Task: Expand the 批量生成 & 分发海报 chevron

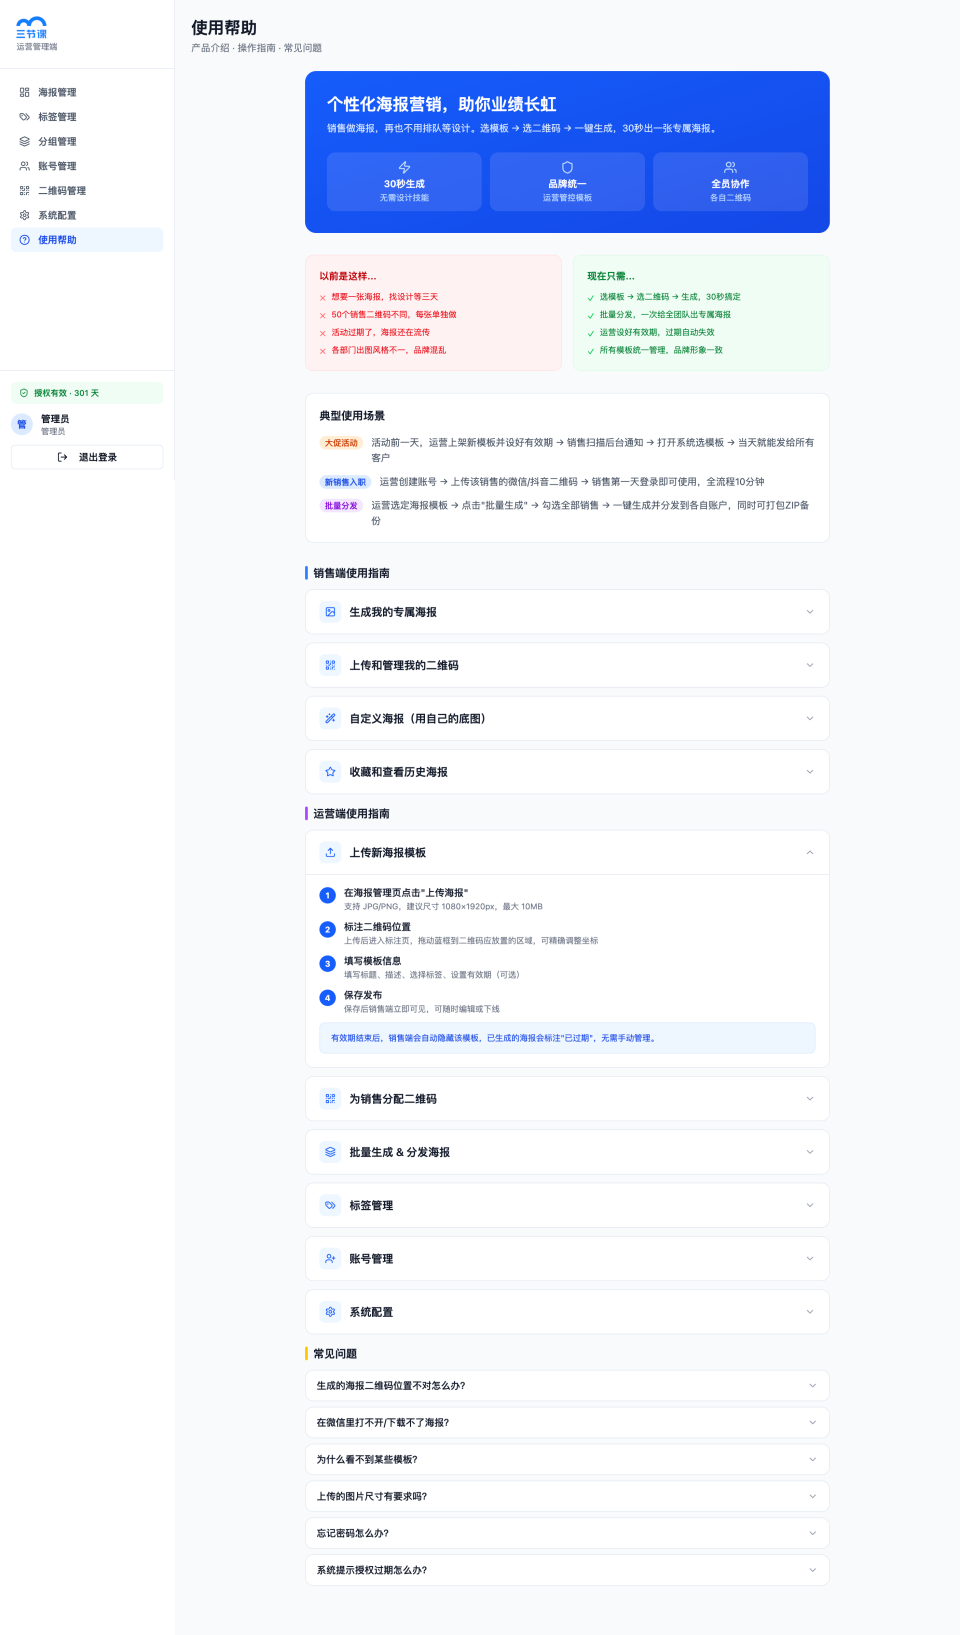Action: tap(810, 1152)
